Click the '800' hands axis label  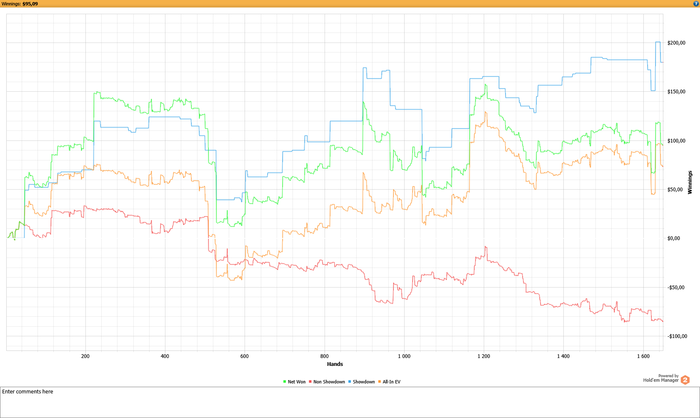point(325,356)
